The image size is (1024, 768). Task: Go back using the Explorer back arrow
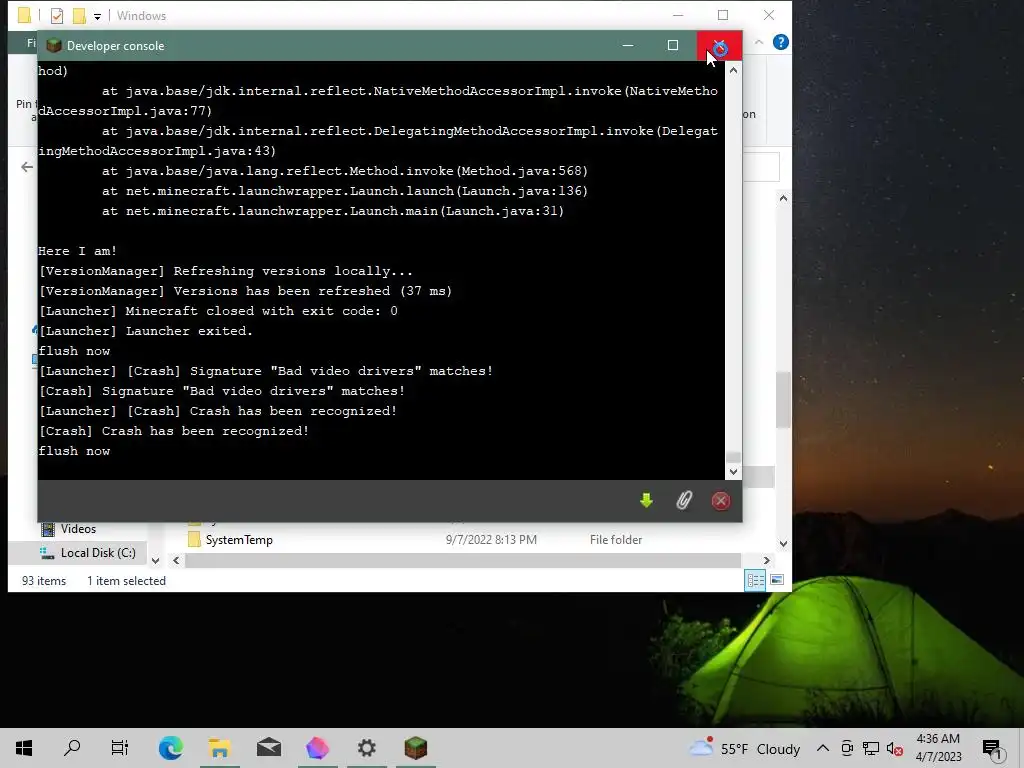click(27, 167)
